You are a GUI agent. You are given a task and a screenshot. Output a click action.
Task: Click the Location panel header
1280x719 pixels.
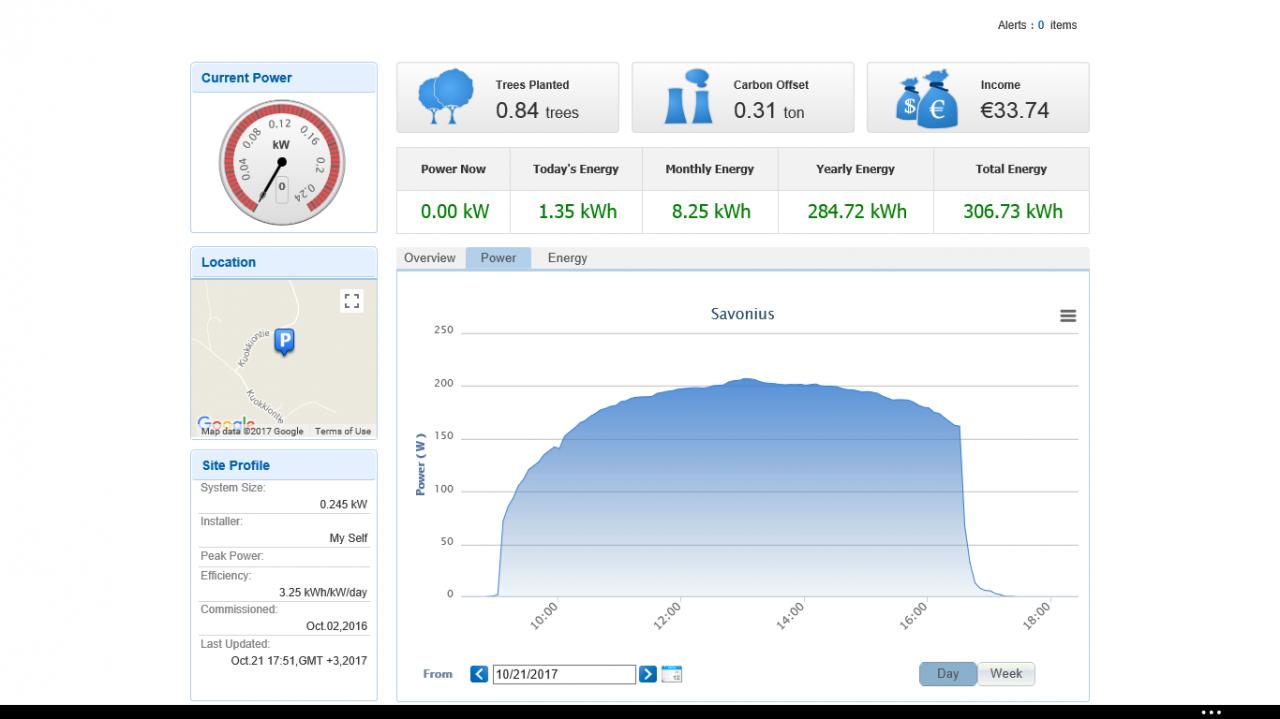(284, 262)
